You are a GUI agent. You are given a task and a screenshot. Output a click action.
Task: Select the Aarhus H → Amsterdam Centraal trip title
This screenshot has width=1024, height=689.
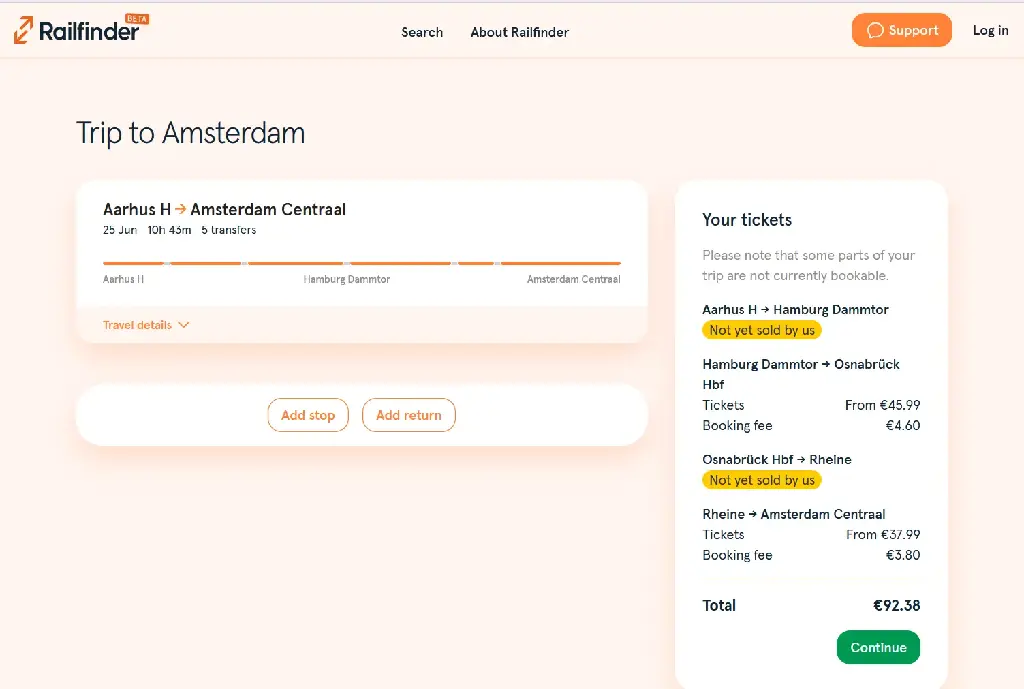225,209
